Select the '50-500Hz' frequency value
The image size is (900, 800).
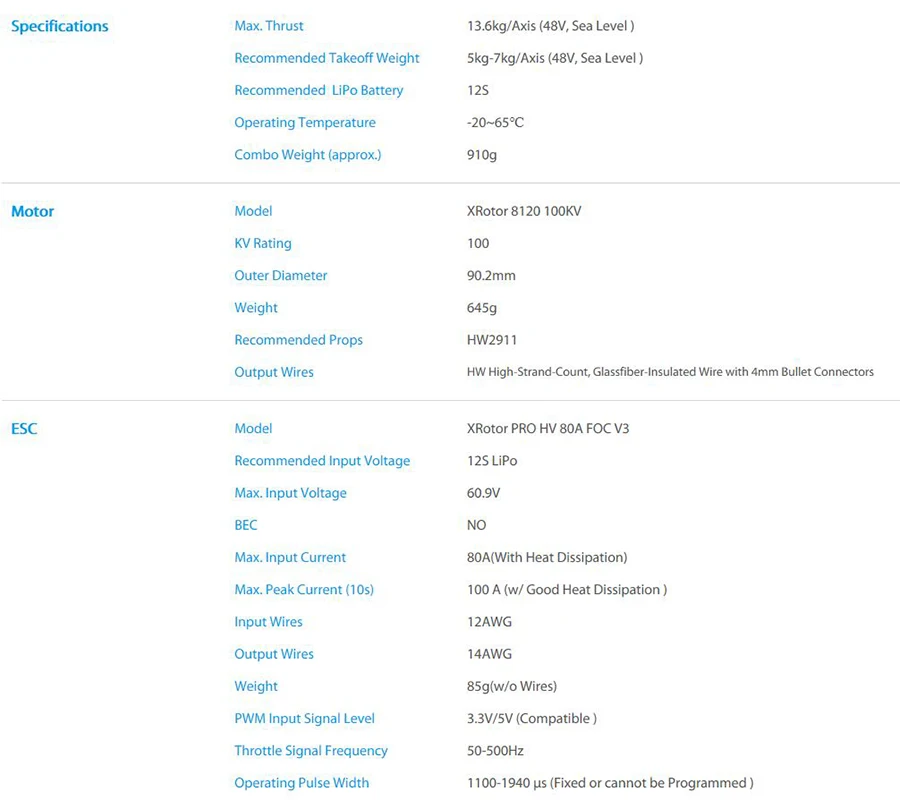tap(495, 751)
